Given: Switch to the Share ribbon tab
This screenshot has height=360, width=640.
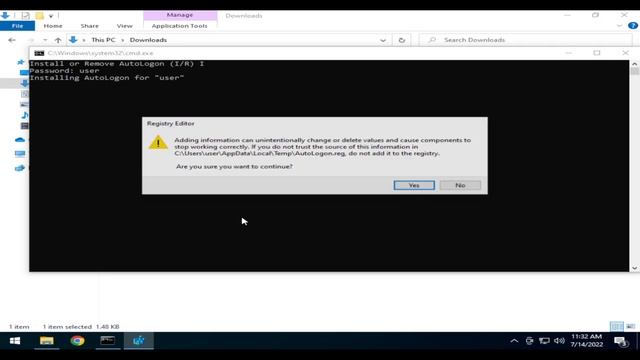Looking at the screenshot, I should pos(89,26).
